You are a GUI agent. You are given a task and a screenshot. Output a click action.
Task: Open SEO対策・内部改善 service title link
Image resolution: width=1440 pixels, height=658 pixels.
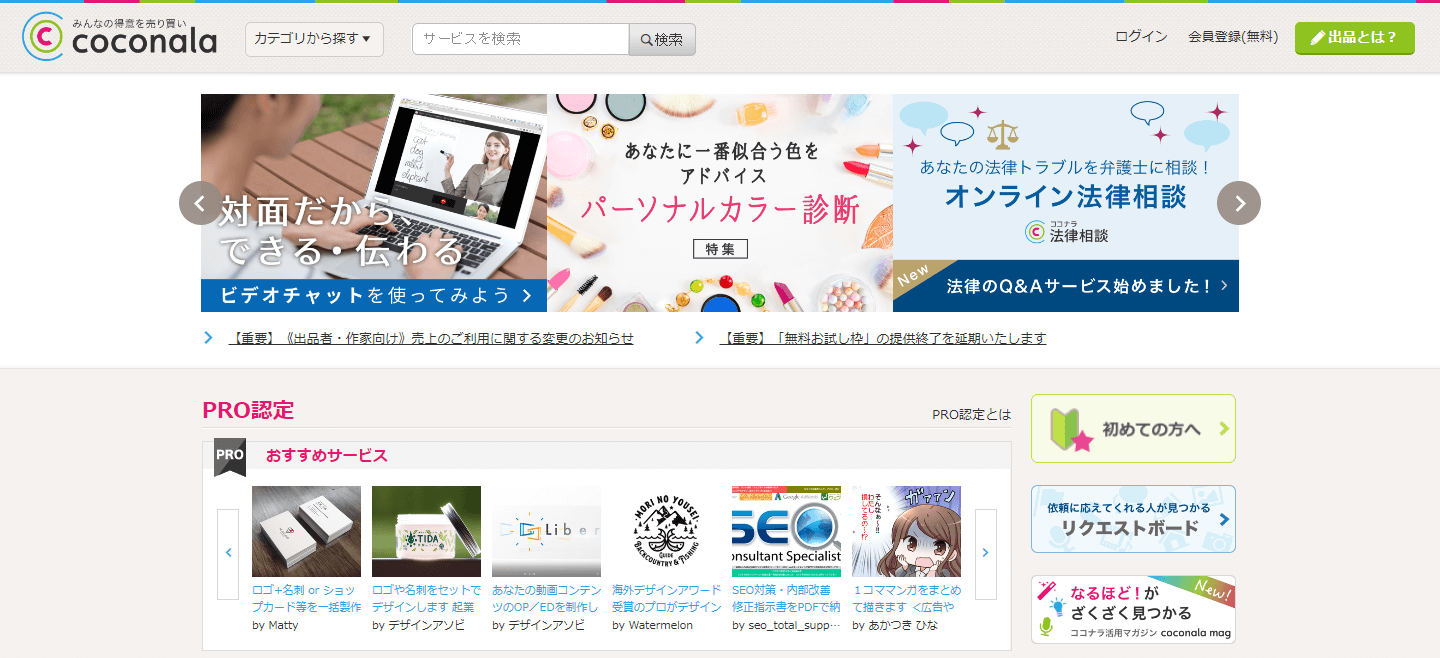[x=786, y=598]
